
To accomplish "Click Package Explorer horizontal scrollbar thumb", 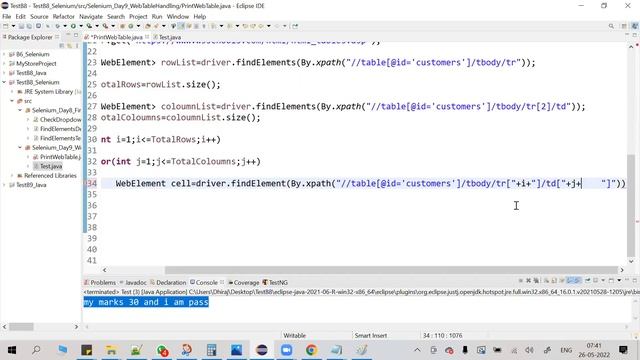I will 21,327.
